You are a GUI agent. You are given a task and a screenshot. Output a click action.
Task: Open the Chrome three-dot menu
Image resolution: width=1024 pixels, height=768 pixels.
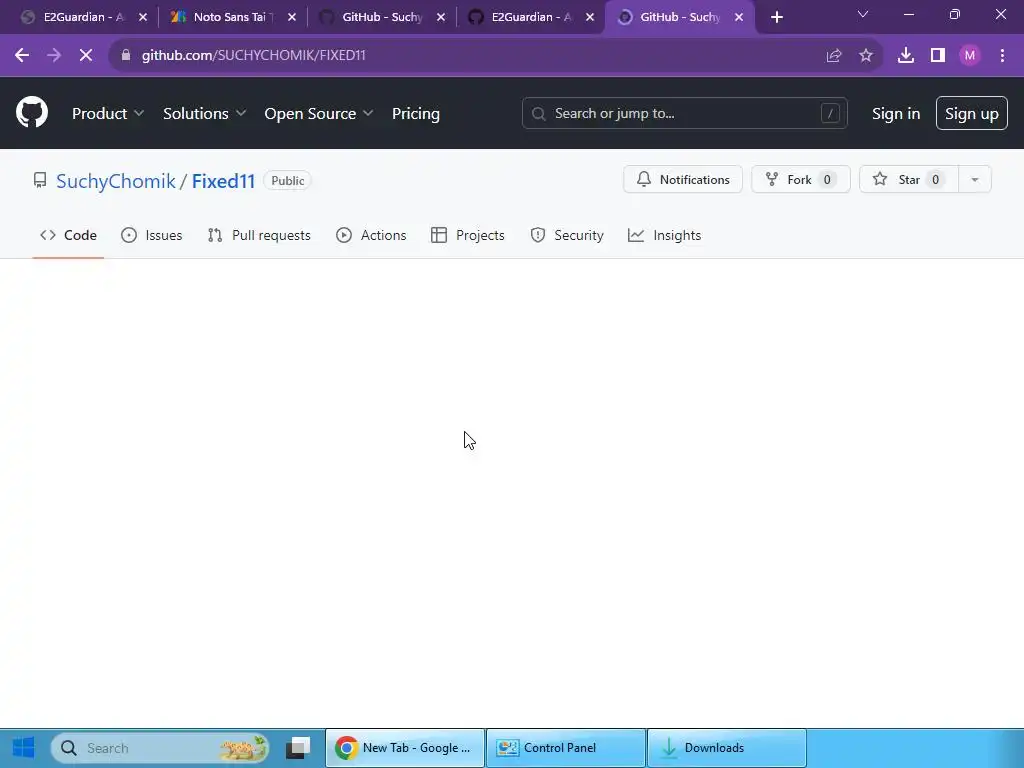tap(1002, 56)
